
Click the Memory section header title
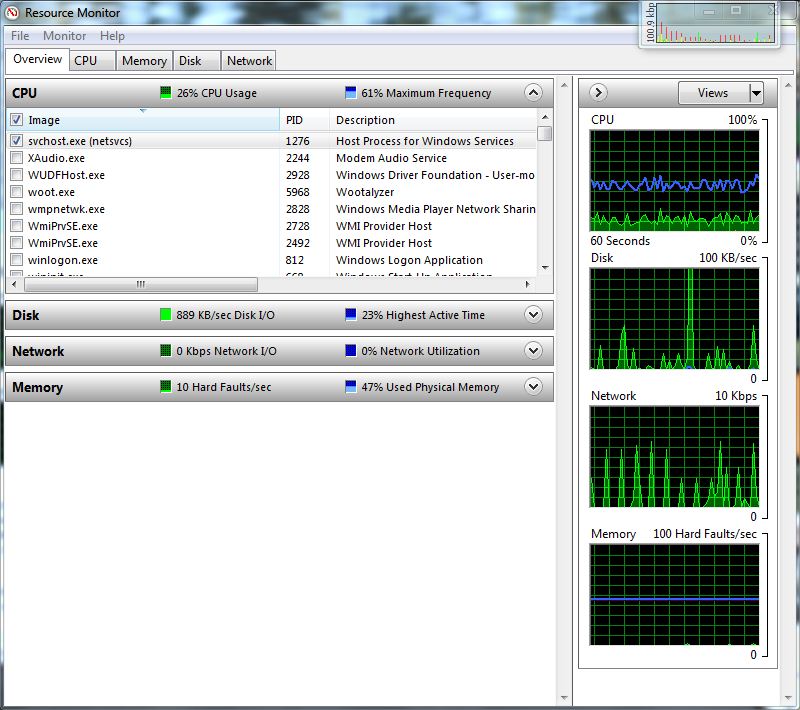[37, 388]
